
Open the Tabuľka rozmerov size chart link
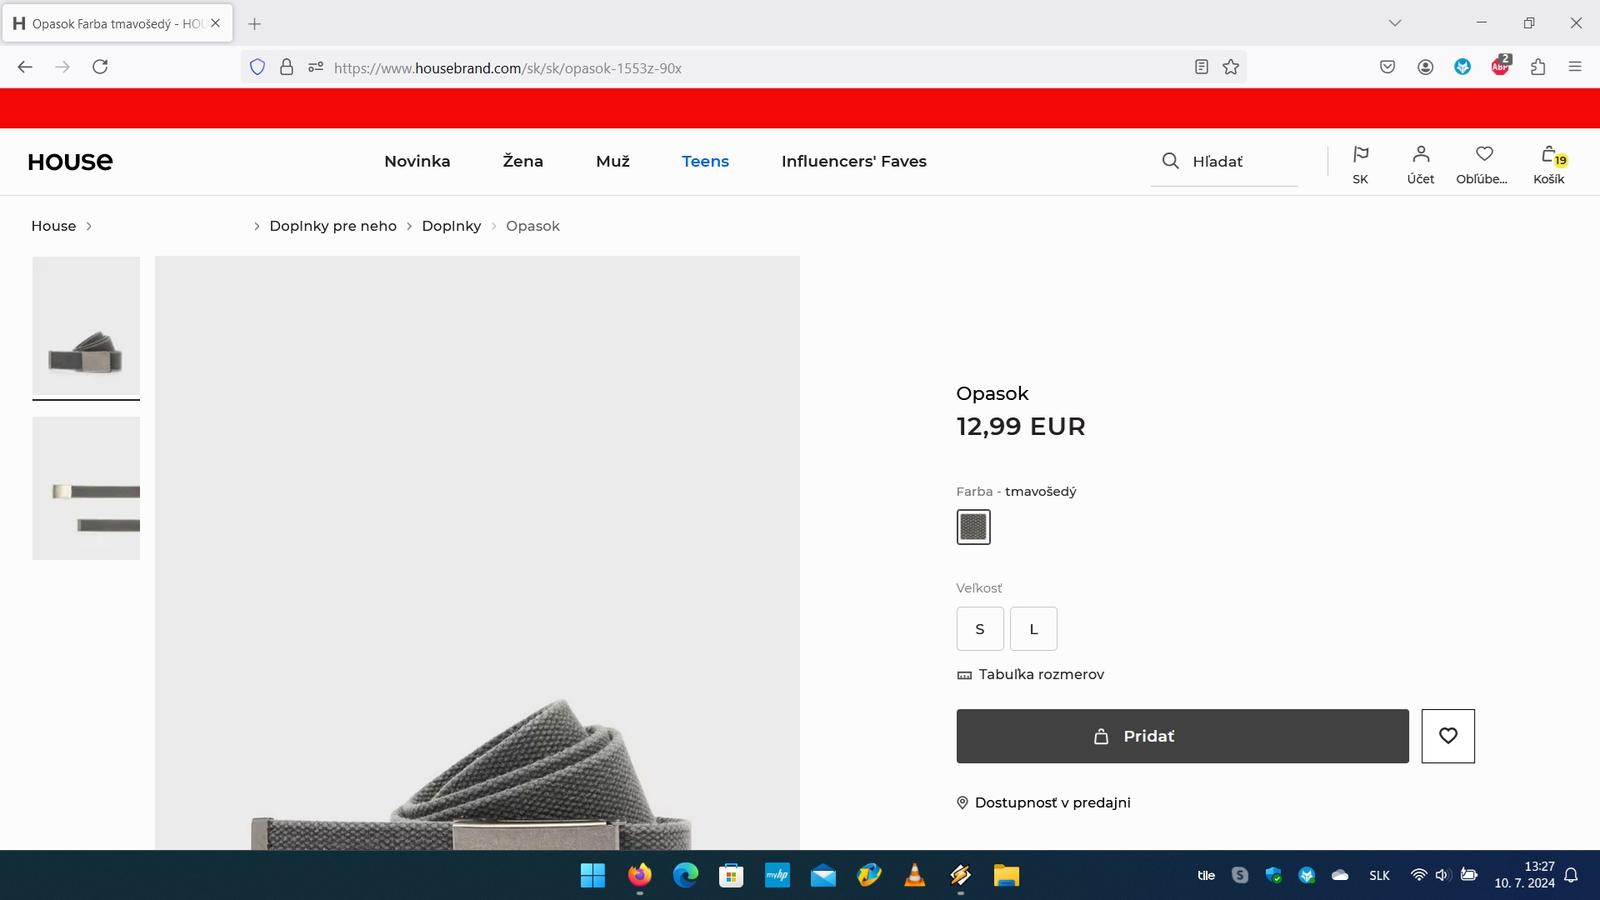1040,675
